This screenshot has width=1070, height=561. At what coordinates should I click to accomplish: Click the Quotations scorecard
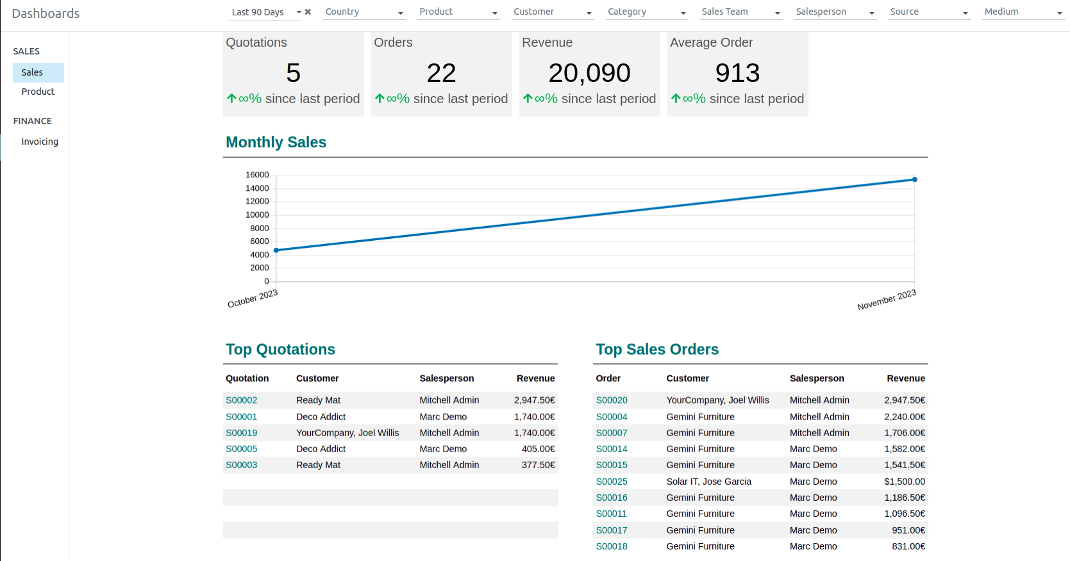(293, 73)
